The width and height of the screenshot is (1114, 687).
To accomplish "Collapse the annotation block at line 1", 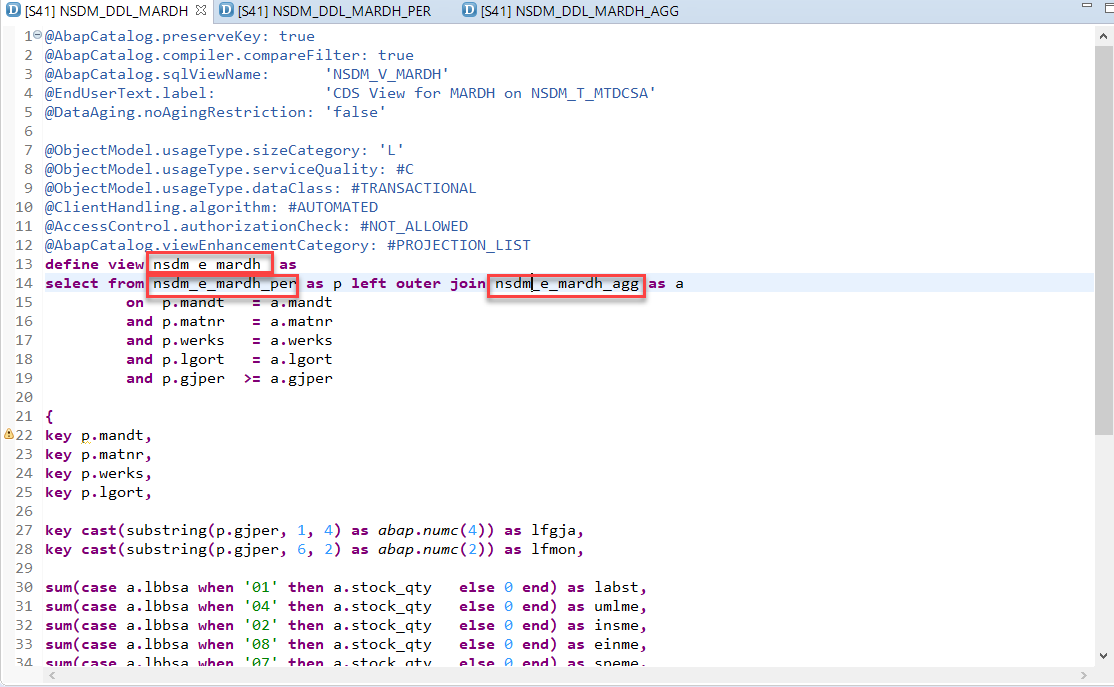I will pos(38,36).
